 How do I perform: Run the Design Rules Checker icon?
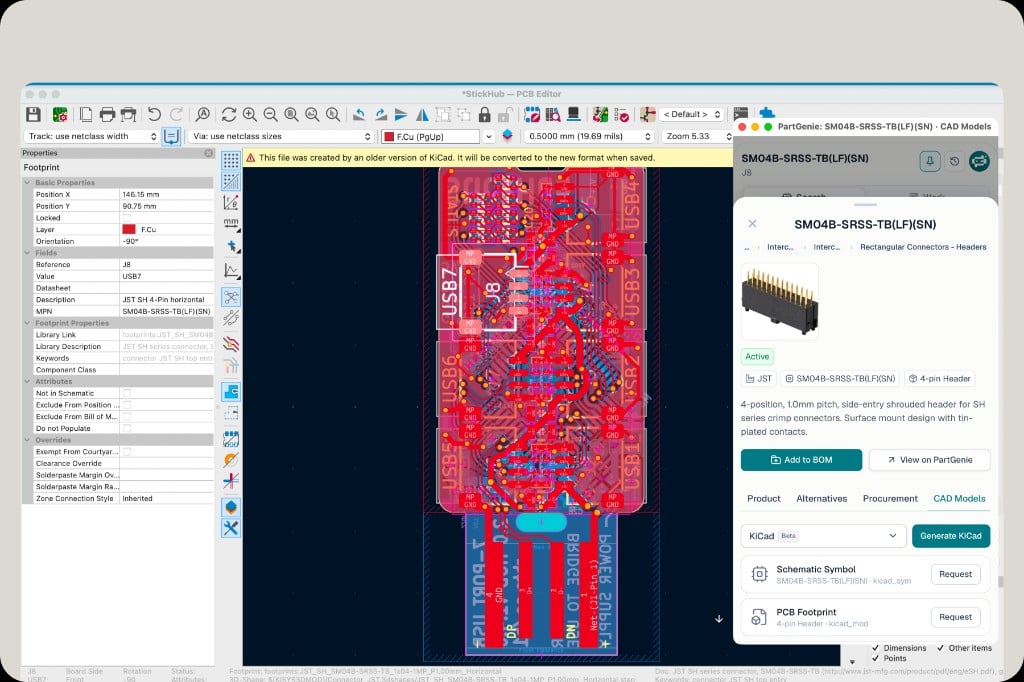tap(622, 114)
